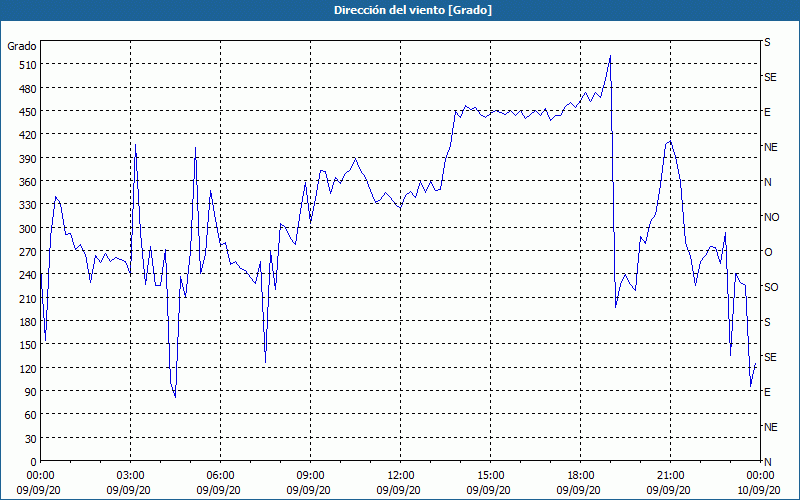Screen dimensions: 800x500
Task: Select the 12:00 time label
Action: (401, 476)
